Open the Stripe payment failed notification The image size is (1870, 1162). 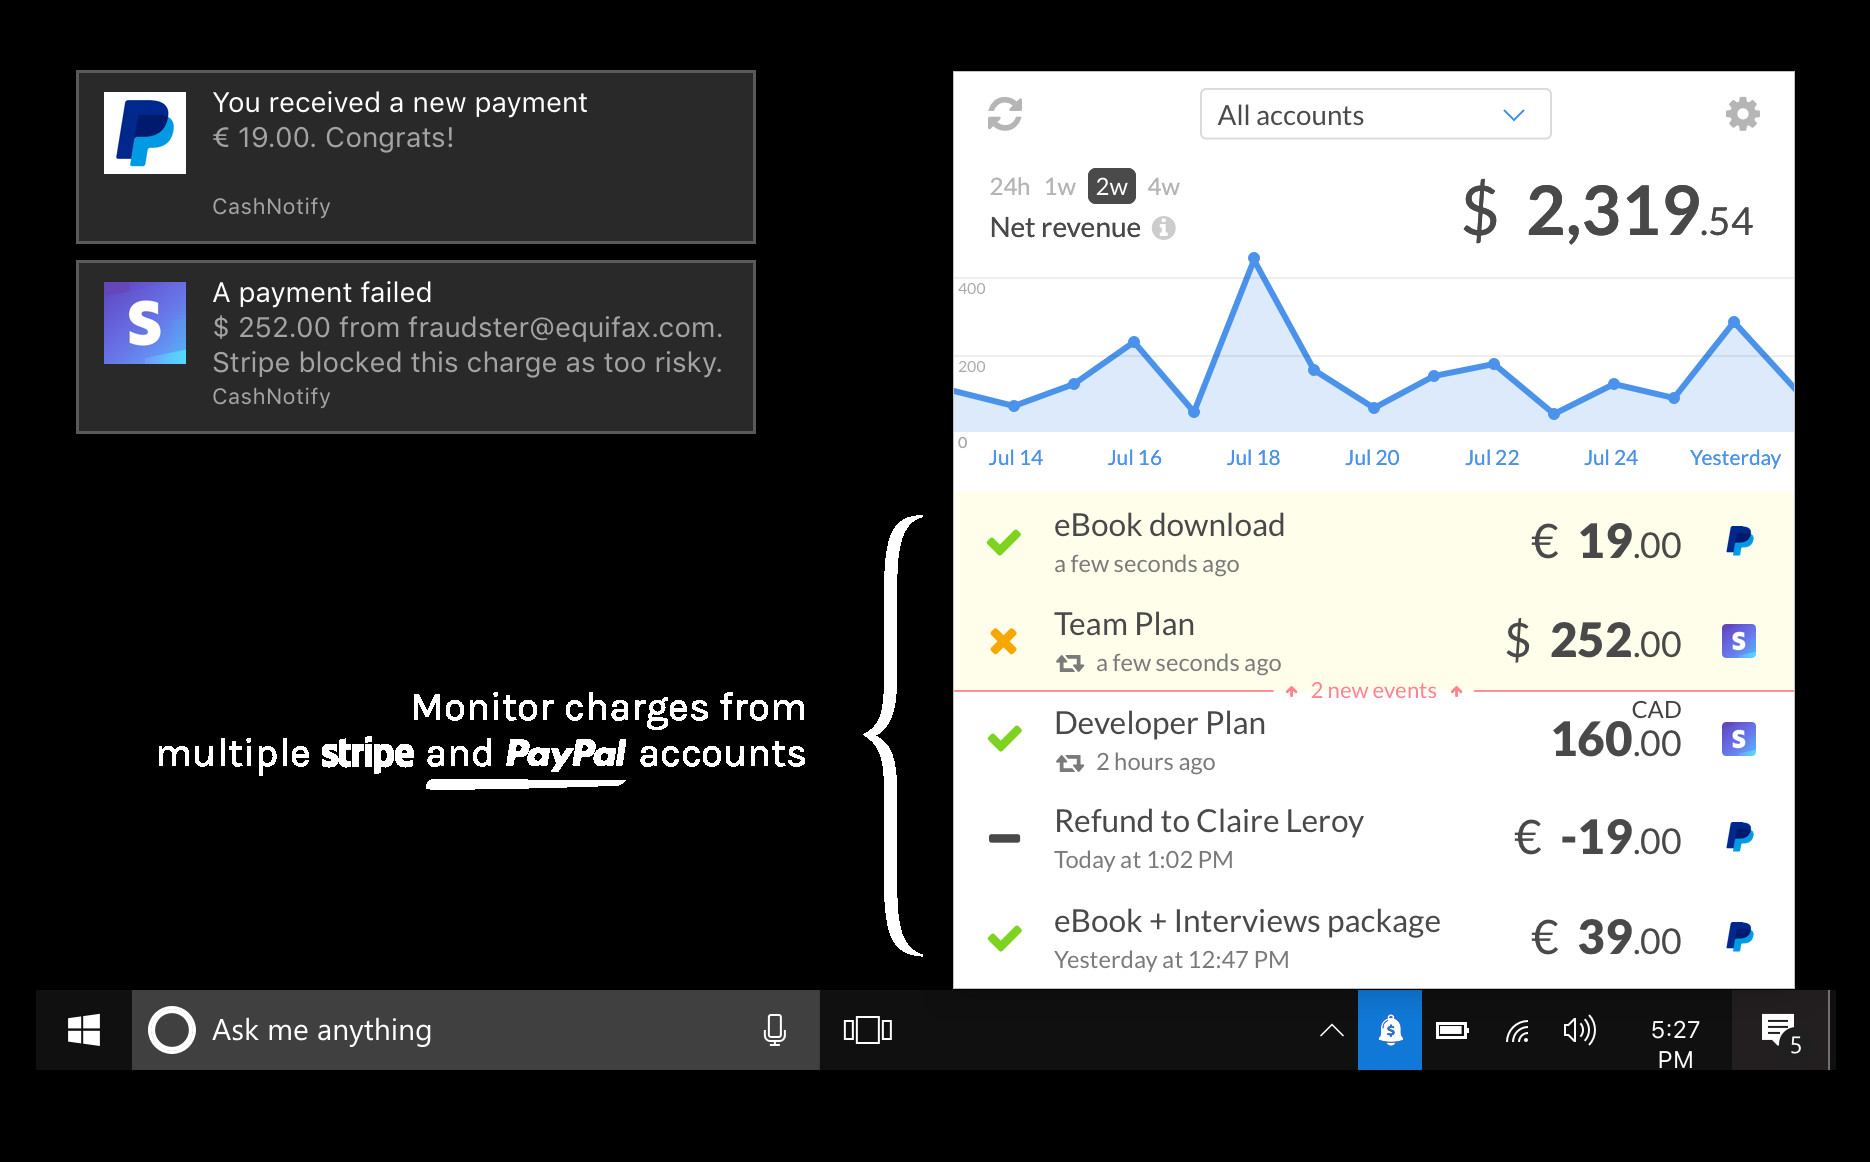416,347
